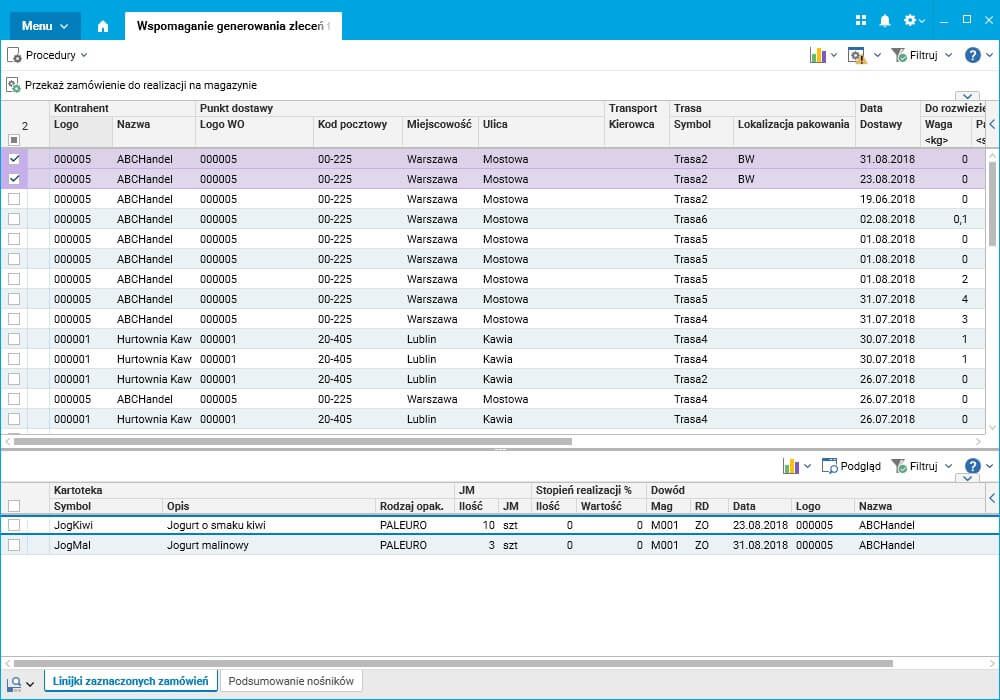Click the top toolbar bar chart icon
This screenshot has width=1000, height=700.
[x=818, y=55]
